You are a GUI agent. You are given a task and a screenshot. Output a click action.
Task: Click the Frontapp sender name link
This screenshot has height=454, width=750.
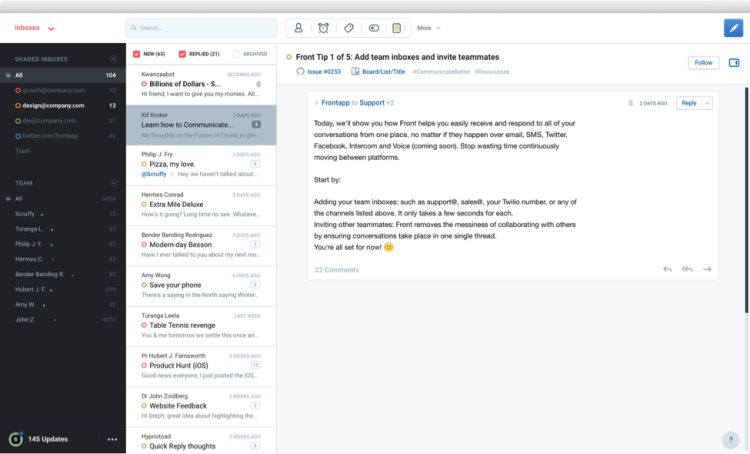pos(335,102)
